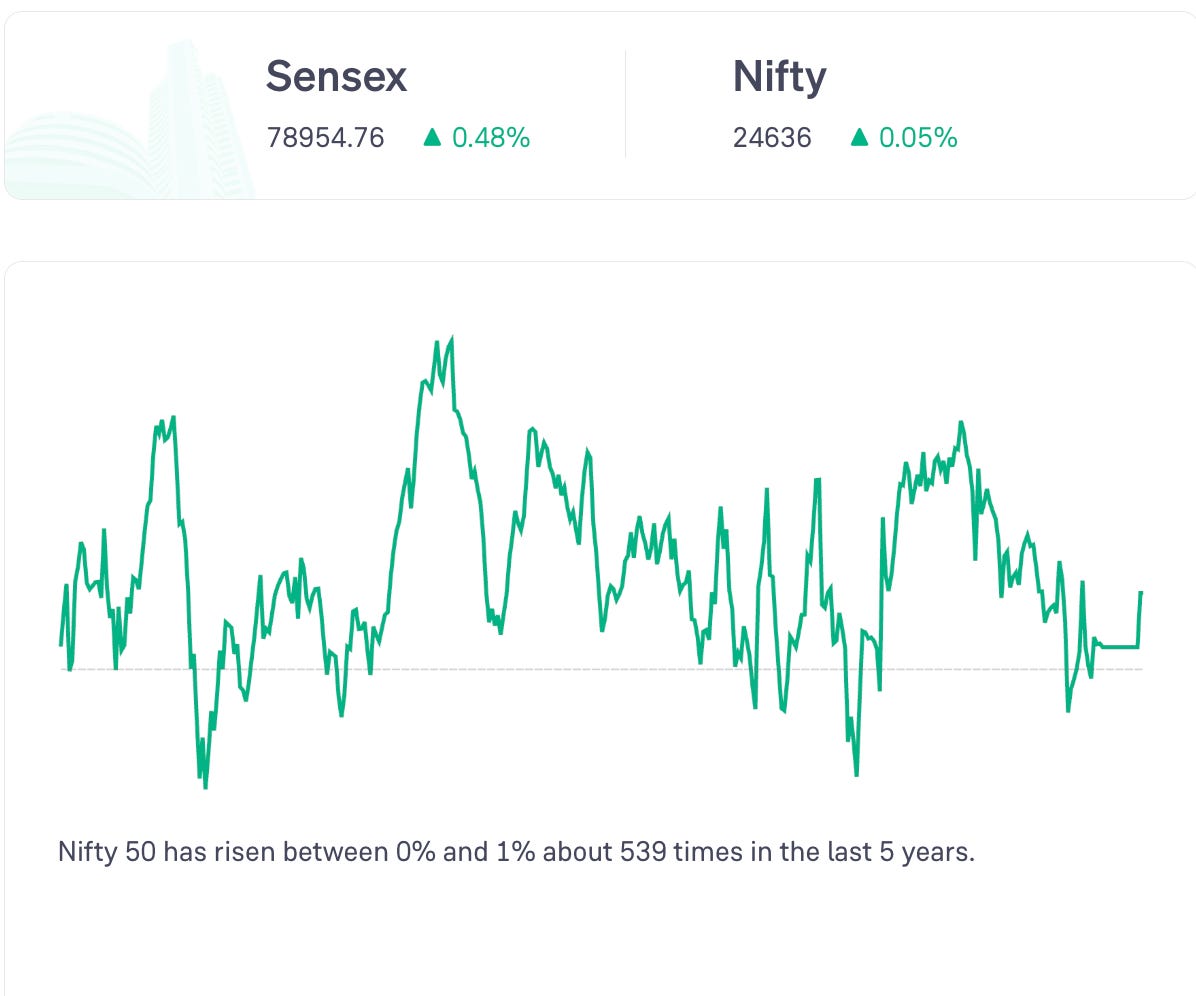Viewport: 1196px width, 996px height.
Task: Click the second-deepest trough in the chart's right half
Action: click(783, 709)
